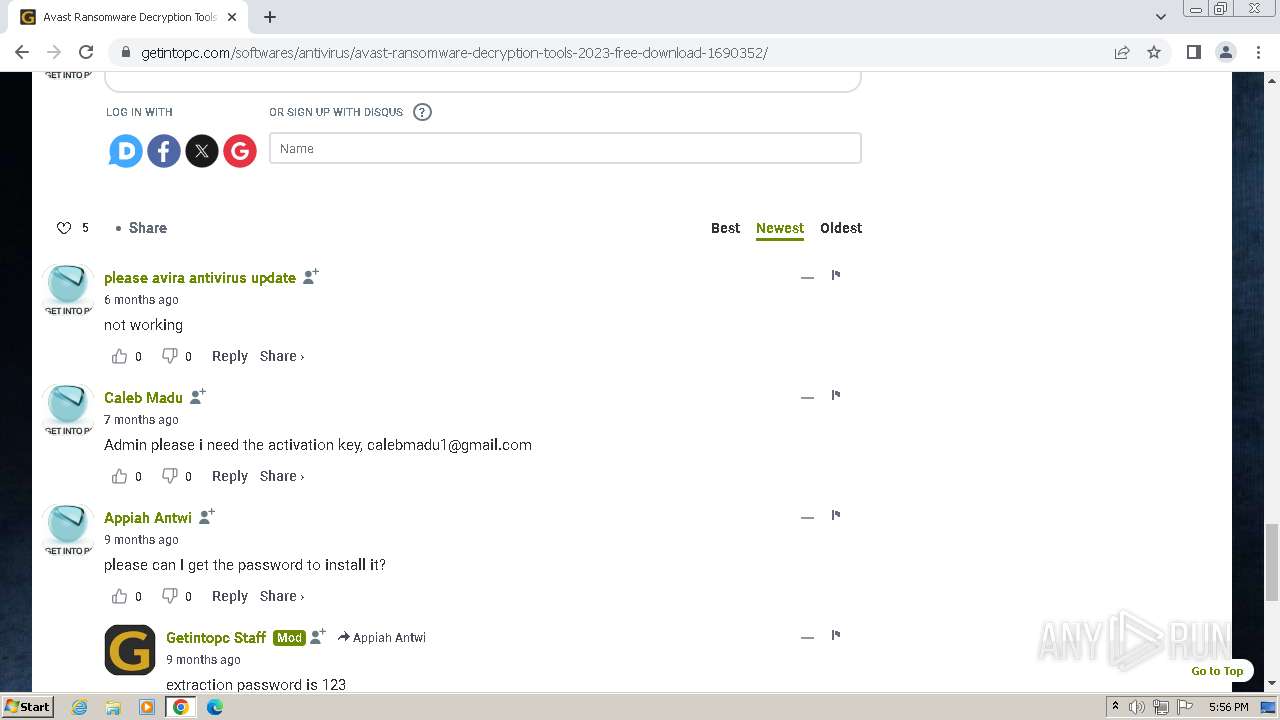Upvote Appiah Antwi's comment

pos(120,596)
